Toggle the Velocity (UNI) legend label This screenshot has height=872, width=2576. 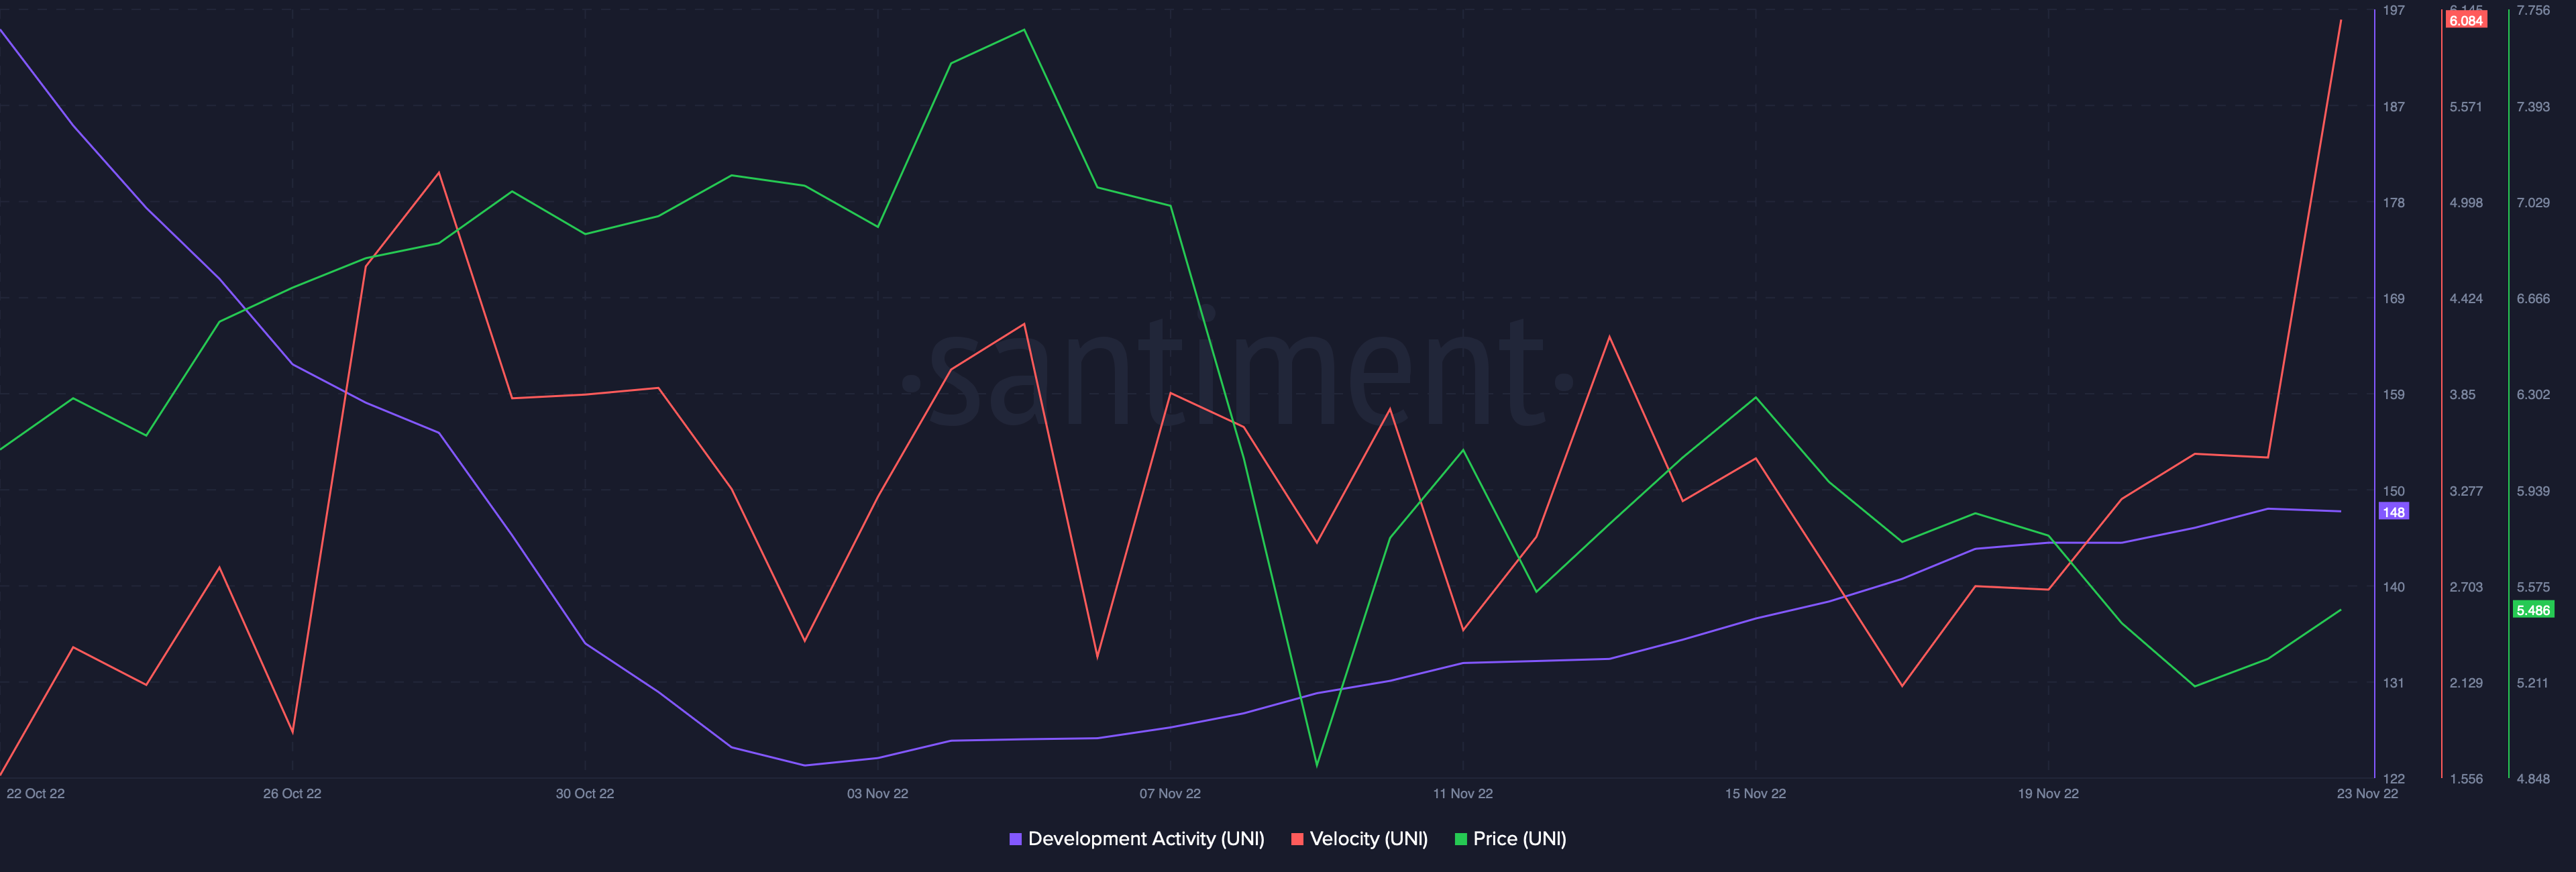1368,839
